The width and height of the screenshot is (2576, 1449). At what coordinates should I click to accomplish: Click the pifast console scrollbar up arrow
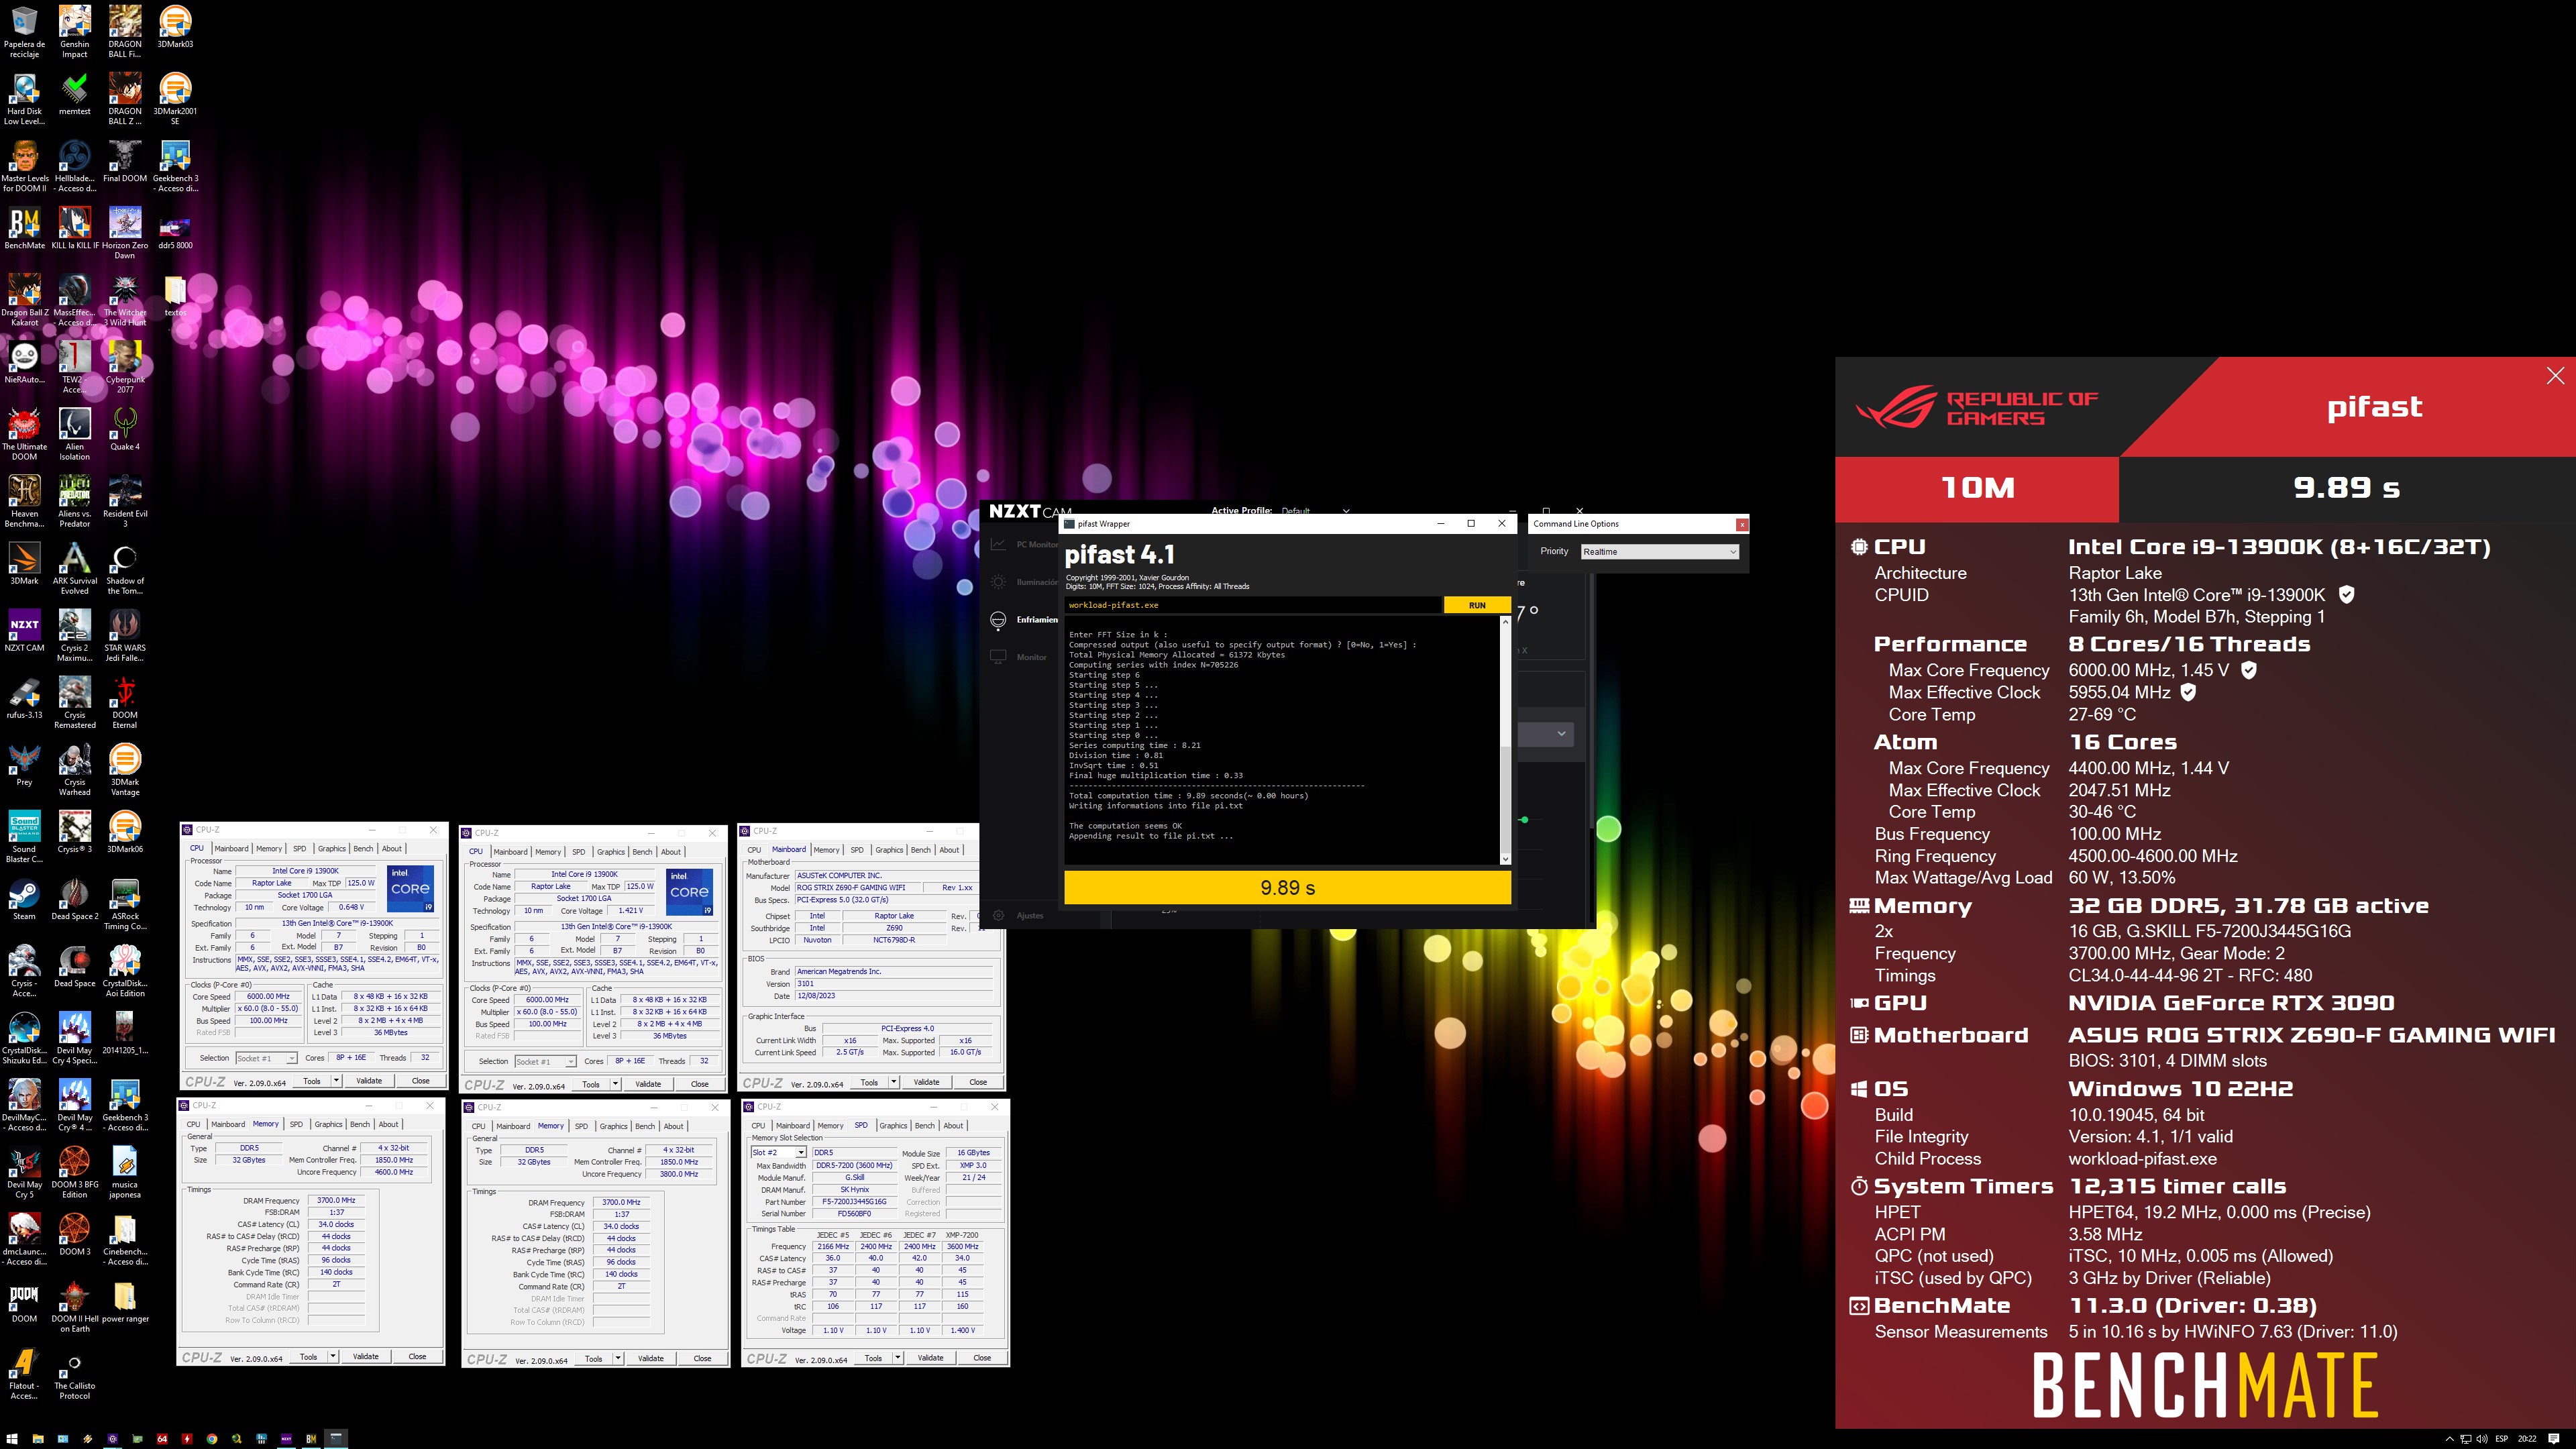pos(1505,622)
